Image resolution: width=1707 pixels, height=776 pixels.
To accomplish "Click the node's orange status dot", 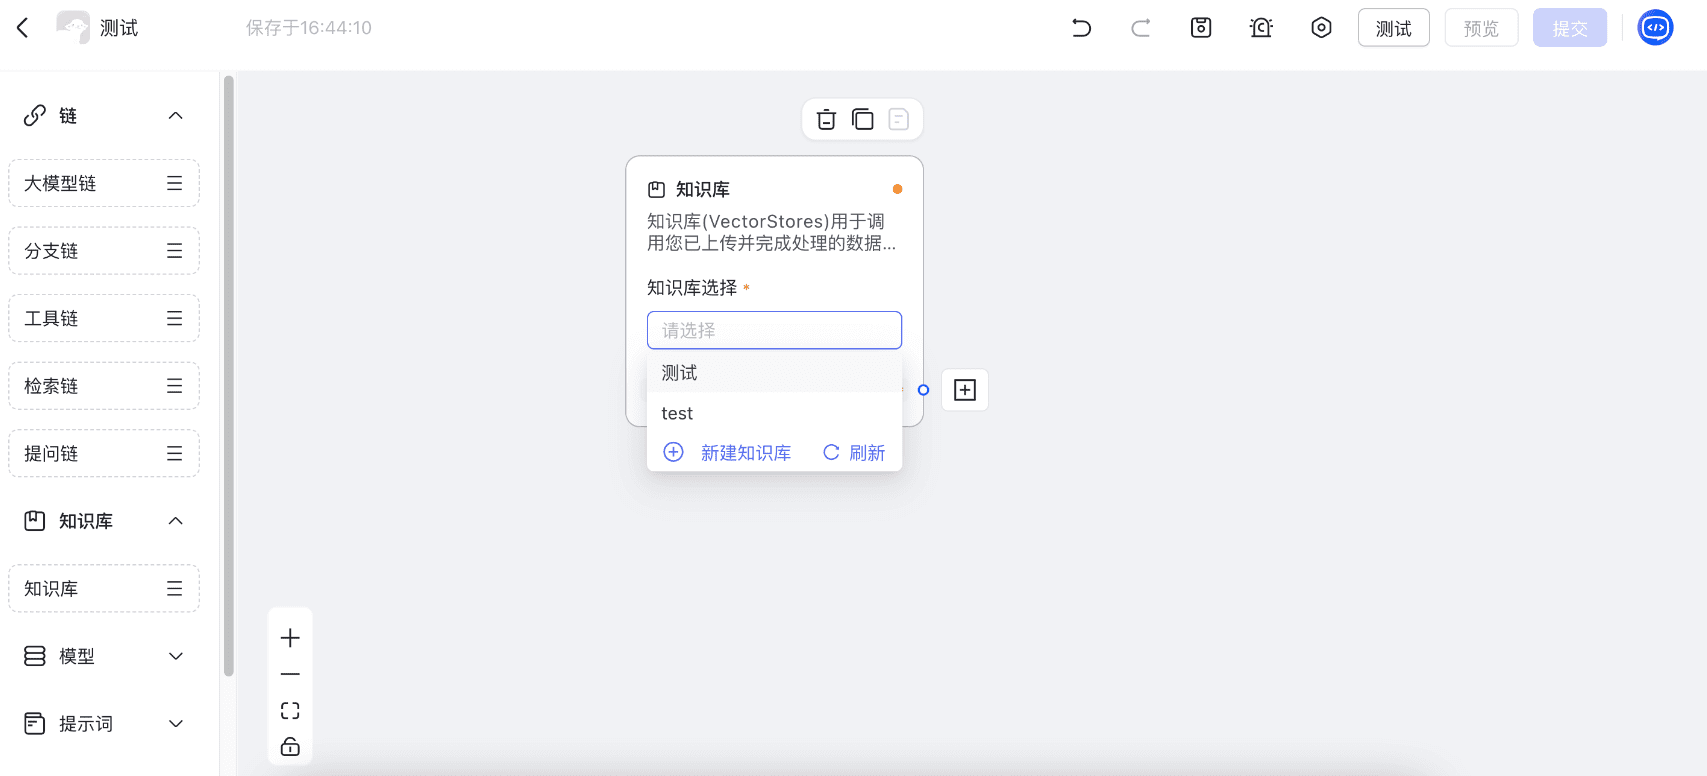I will tap(897, 189).
